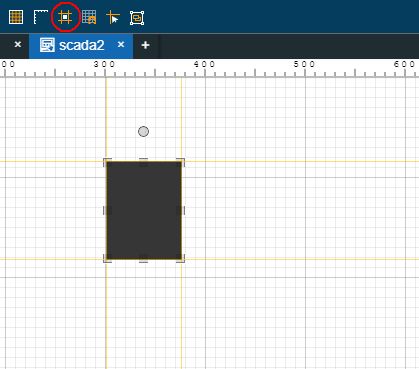Viewport: 419px width, 369px height.
Task: Select the dark rectangle on the canvas
Action: (x=144, y=210)
